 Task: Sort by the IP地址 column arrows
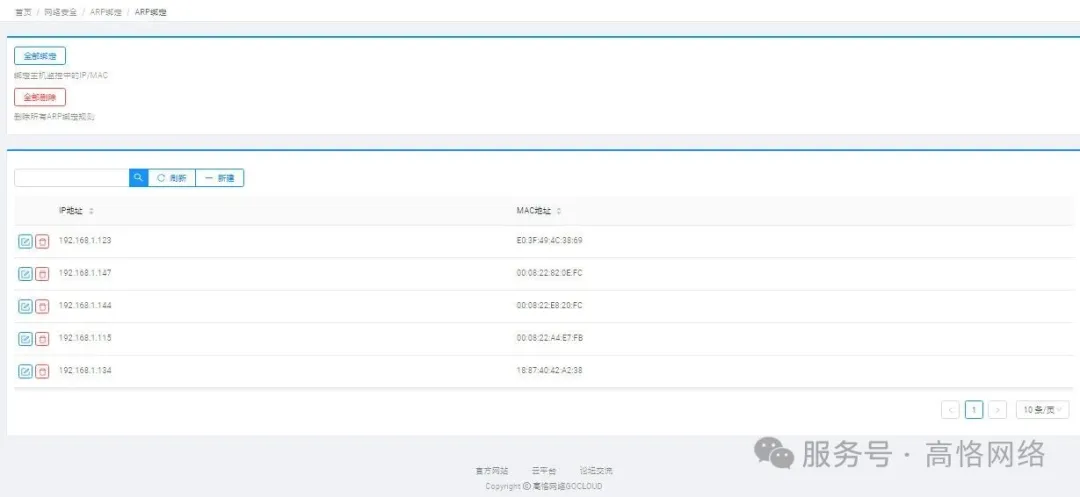click(x=92, y=211)
